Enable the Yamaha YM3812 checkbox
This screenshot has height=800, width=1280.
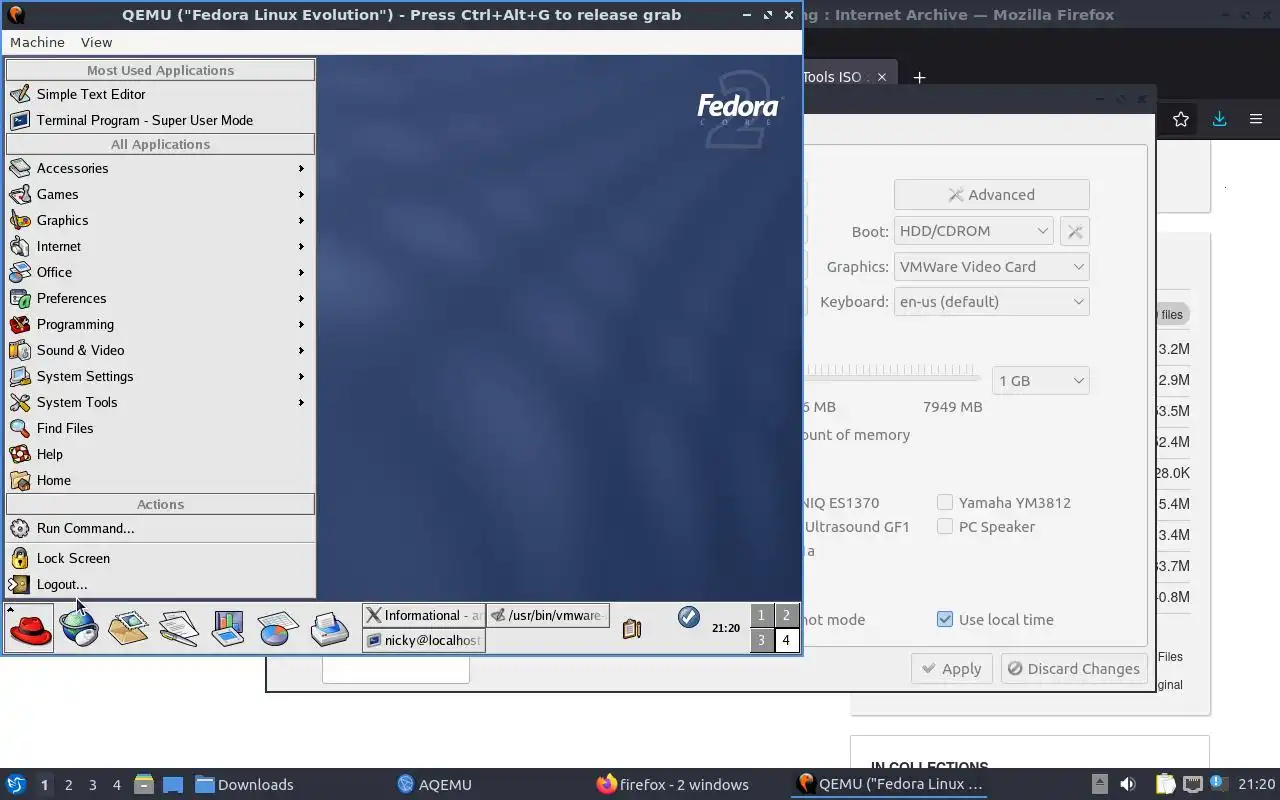tap(945, 502)
